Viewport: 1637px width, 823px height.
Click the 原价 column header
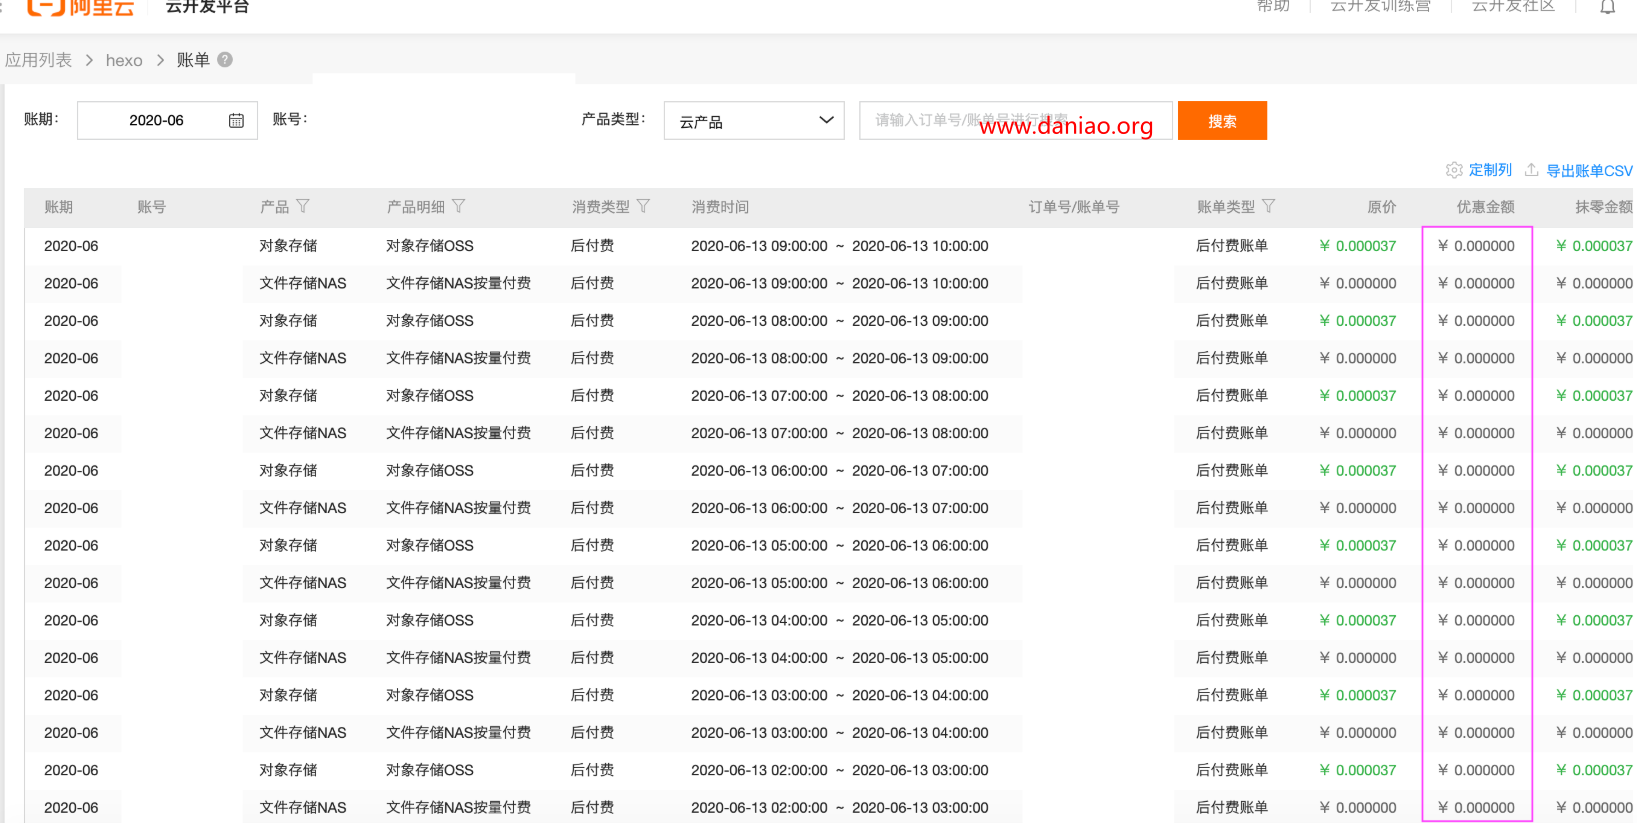pyautogui.click(x=1381, y=207)
